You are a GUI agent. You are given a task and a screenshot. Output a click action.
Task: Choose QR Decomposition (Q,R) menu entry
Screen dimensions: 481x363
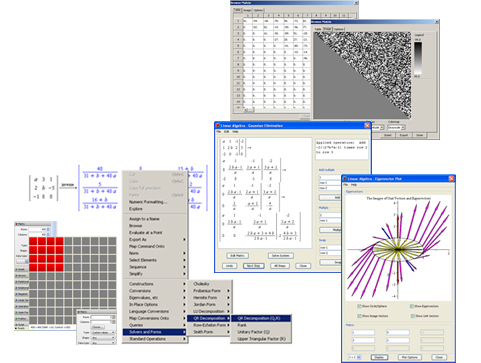click(261, 318)
